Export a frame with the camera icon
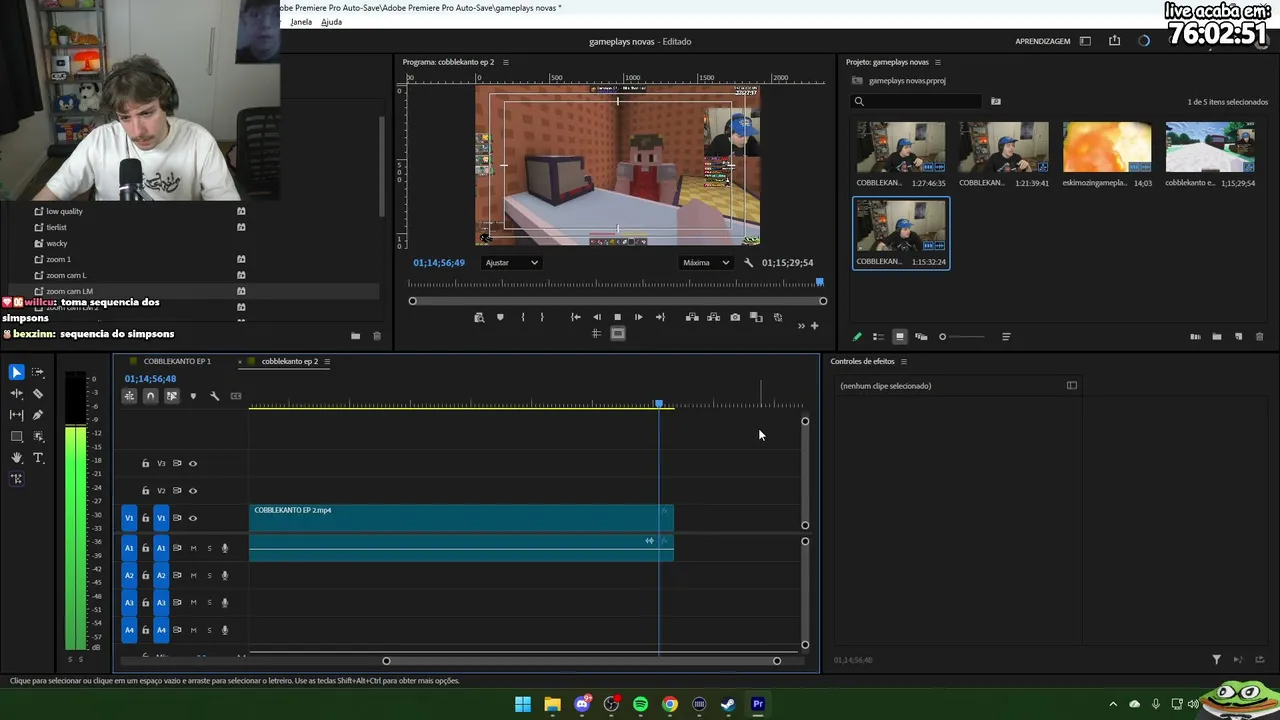The height and width of the screenshot is (720, 1280). point(735,317)
